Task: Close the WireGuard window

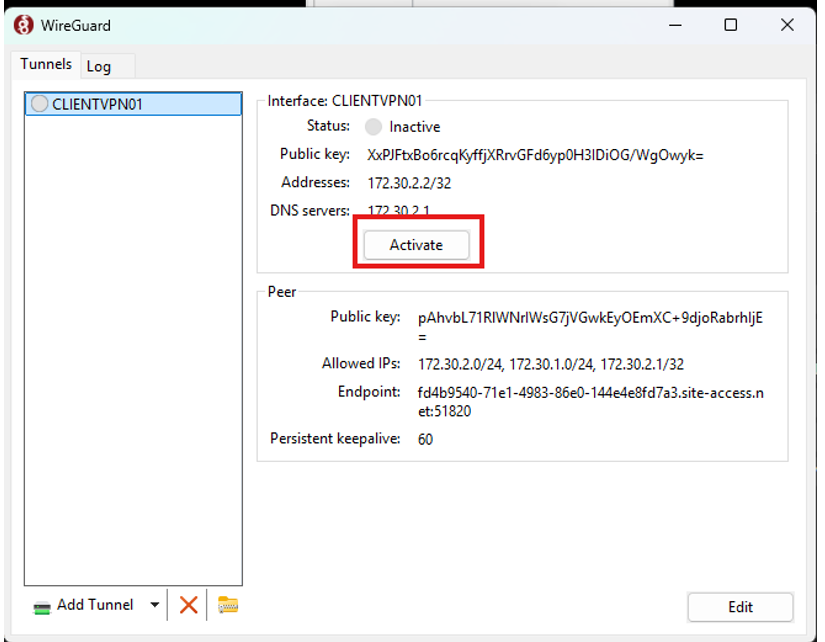Action: tap(787, 25)
